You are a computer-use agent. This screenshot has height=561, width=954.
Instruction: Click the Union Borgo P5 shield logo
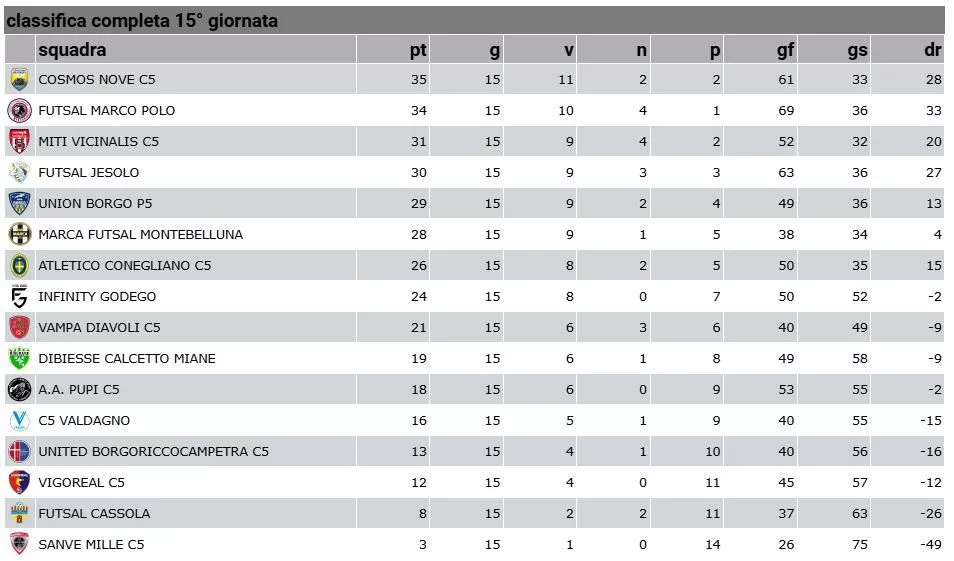19,203
